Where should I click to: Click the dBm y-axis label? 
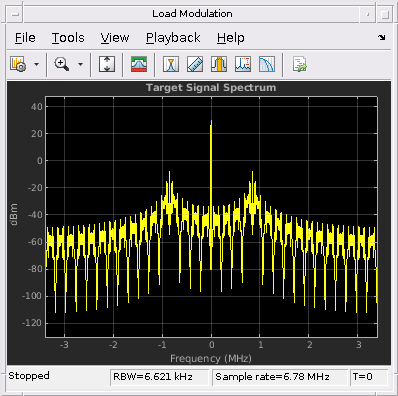click(x=14, y=215)
